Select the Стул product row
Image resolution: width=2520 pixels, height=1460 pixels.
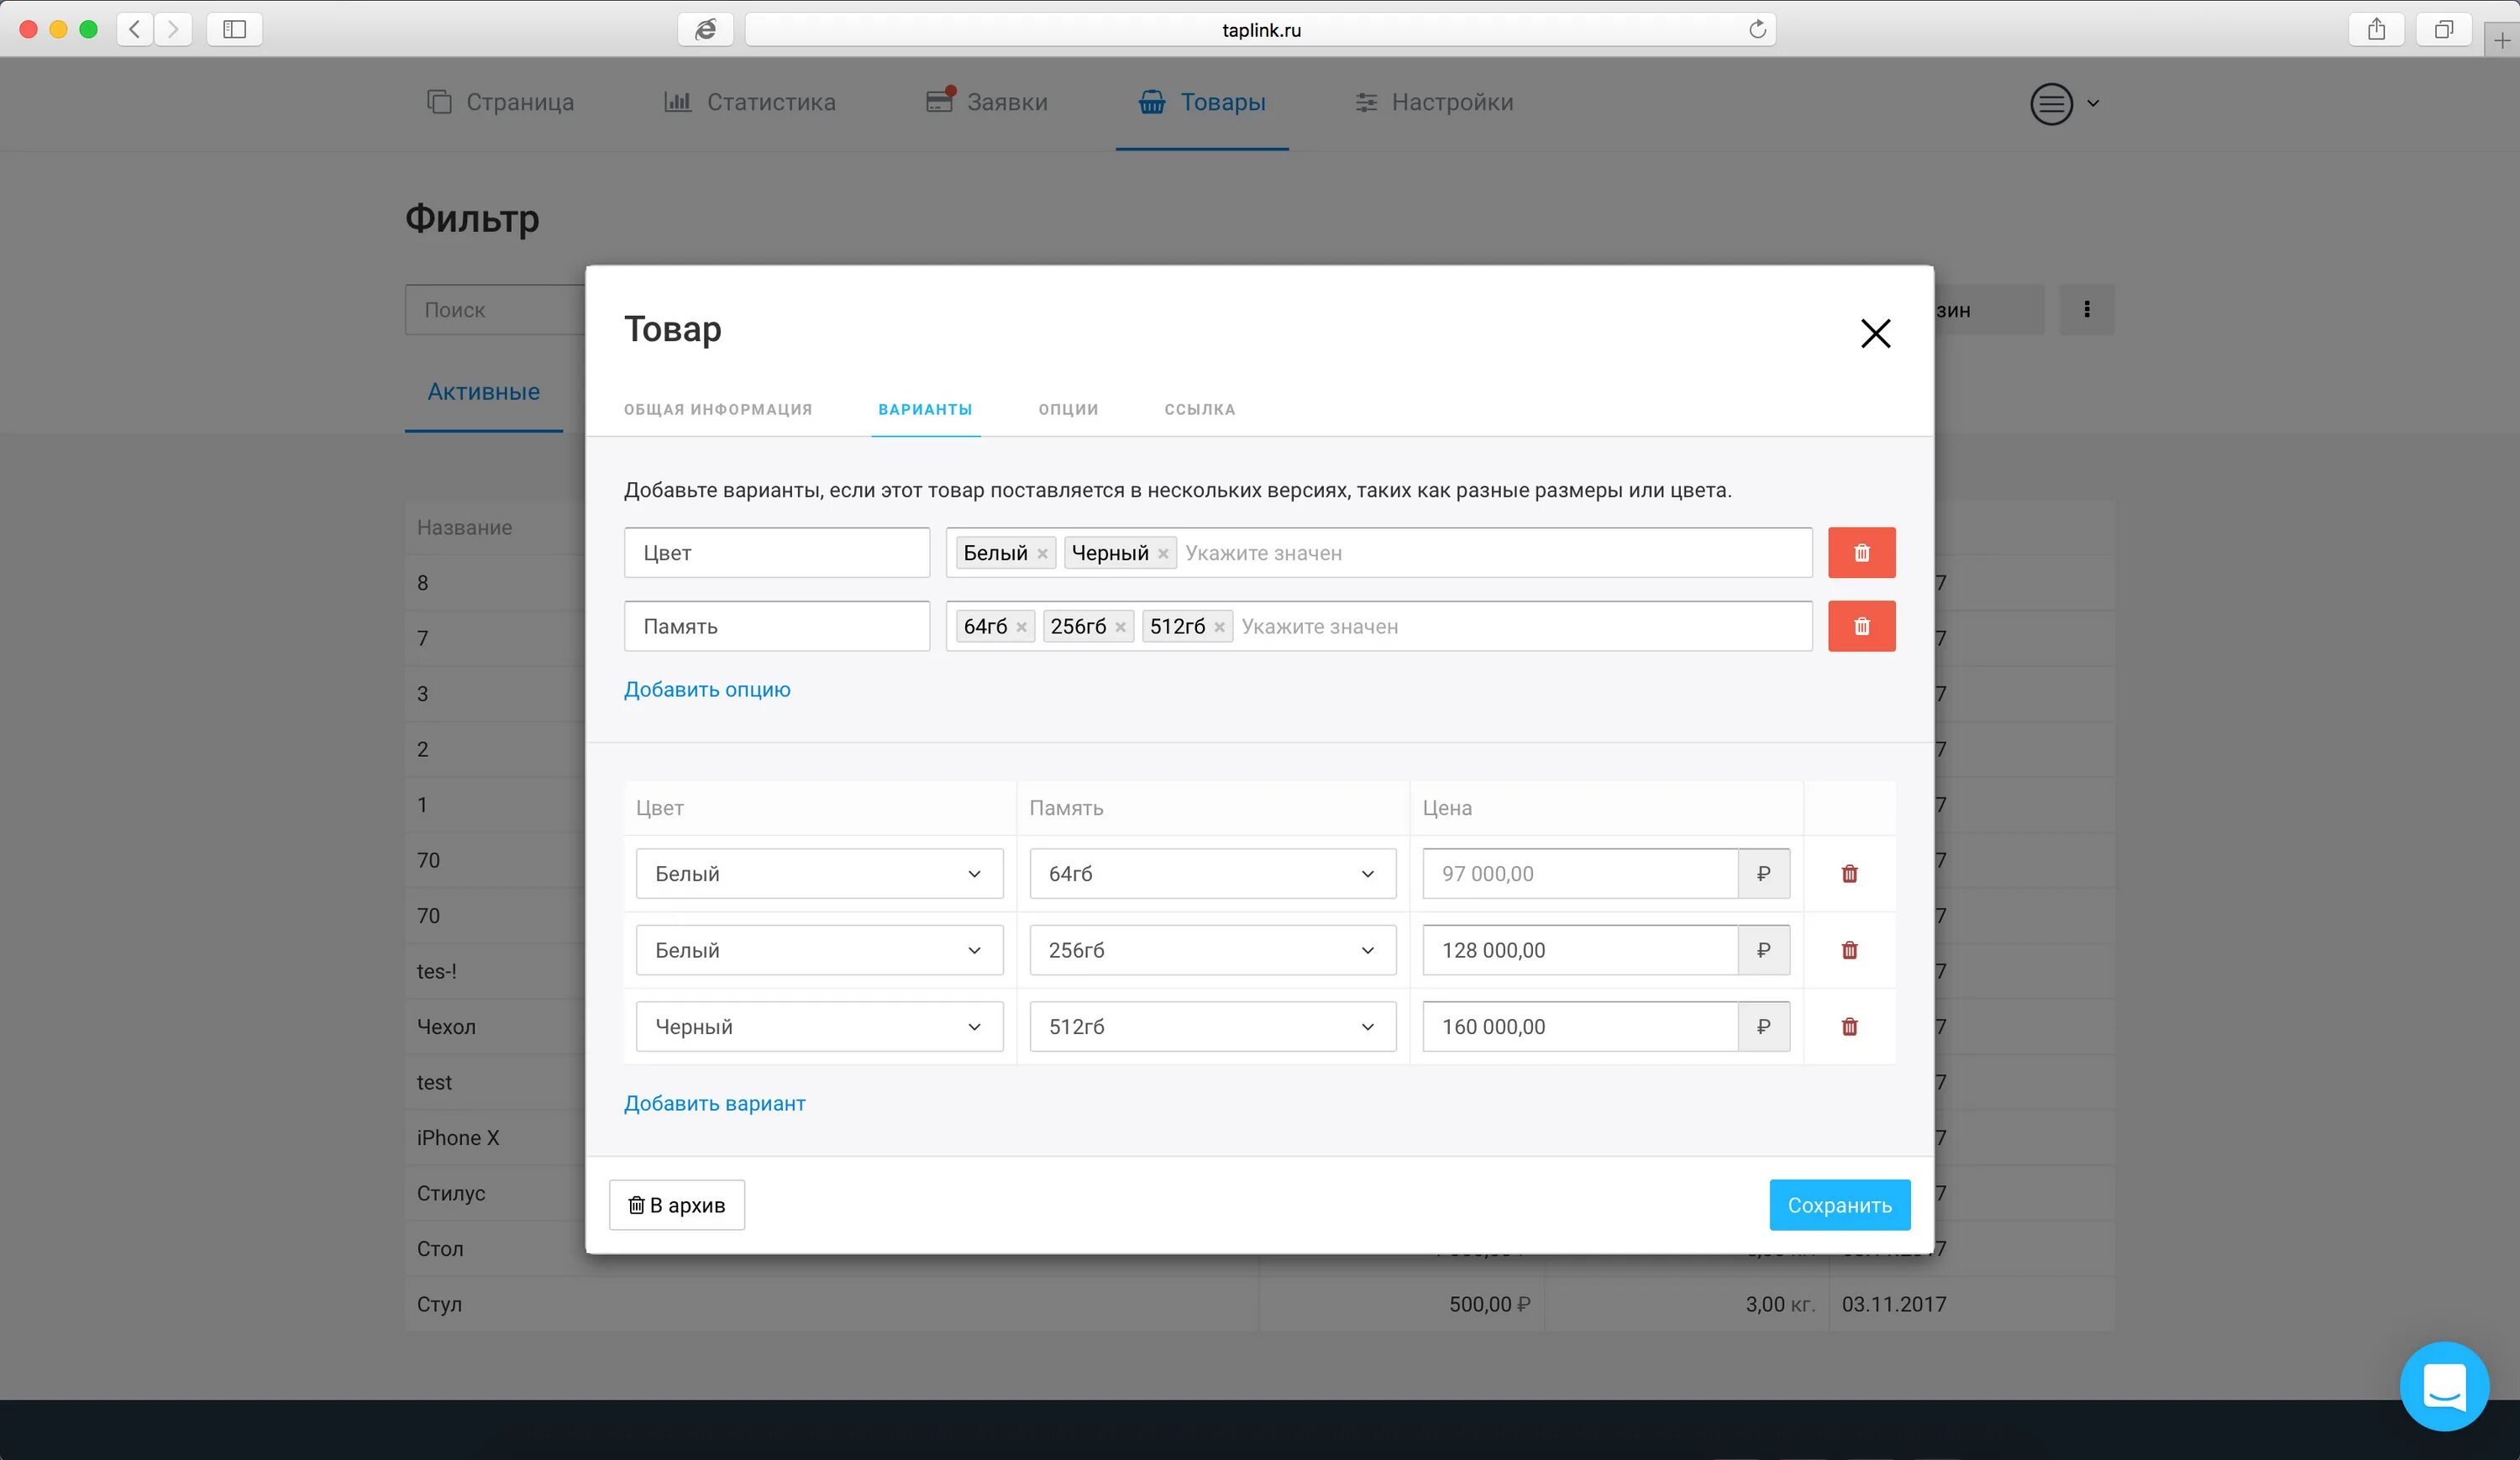1259,1304
